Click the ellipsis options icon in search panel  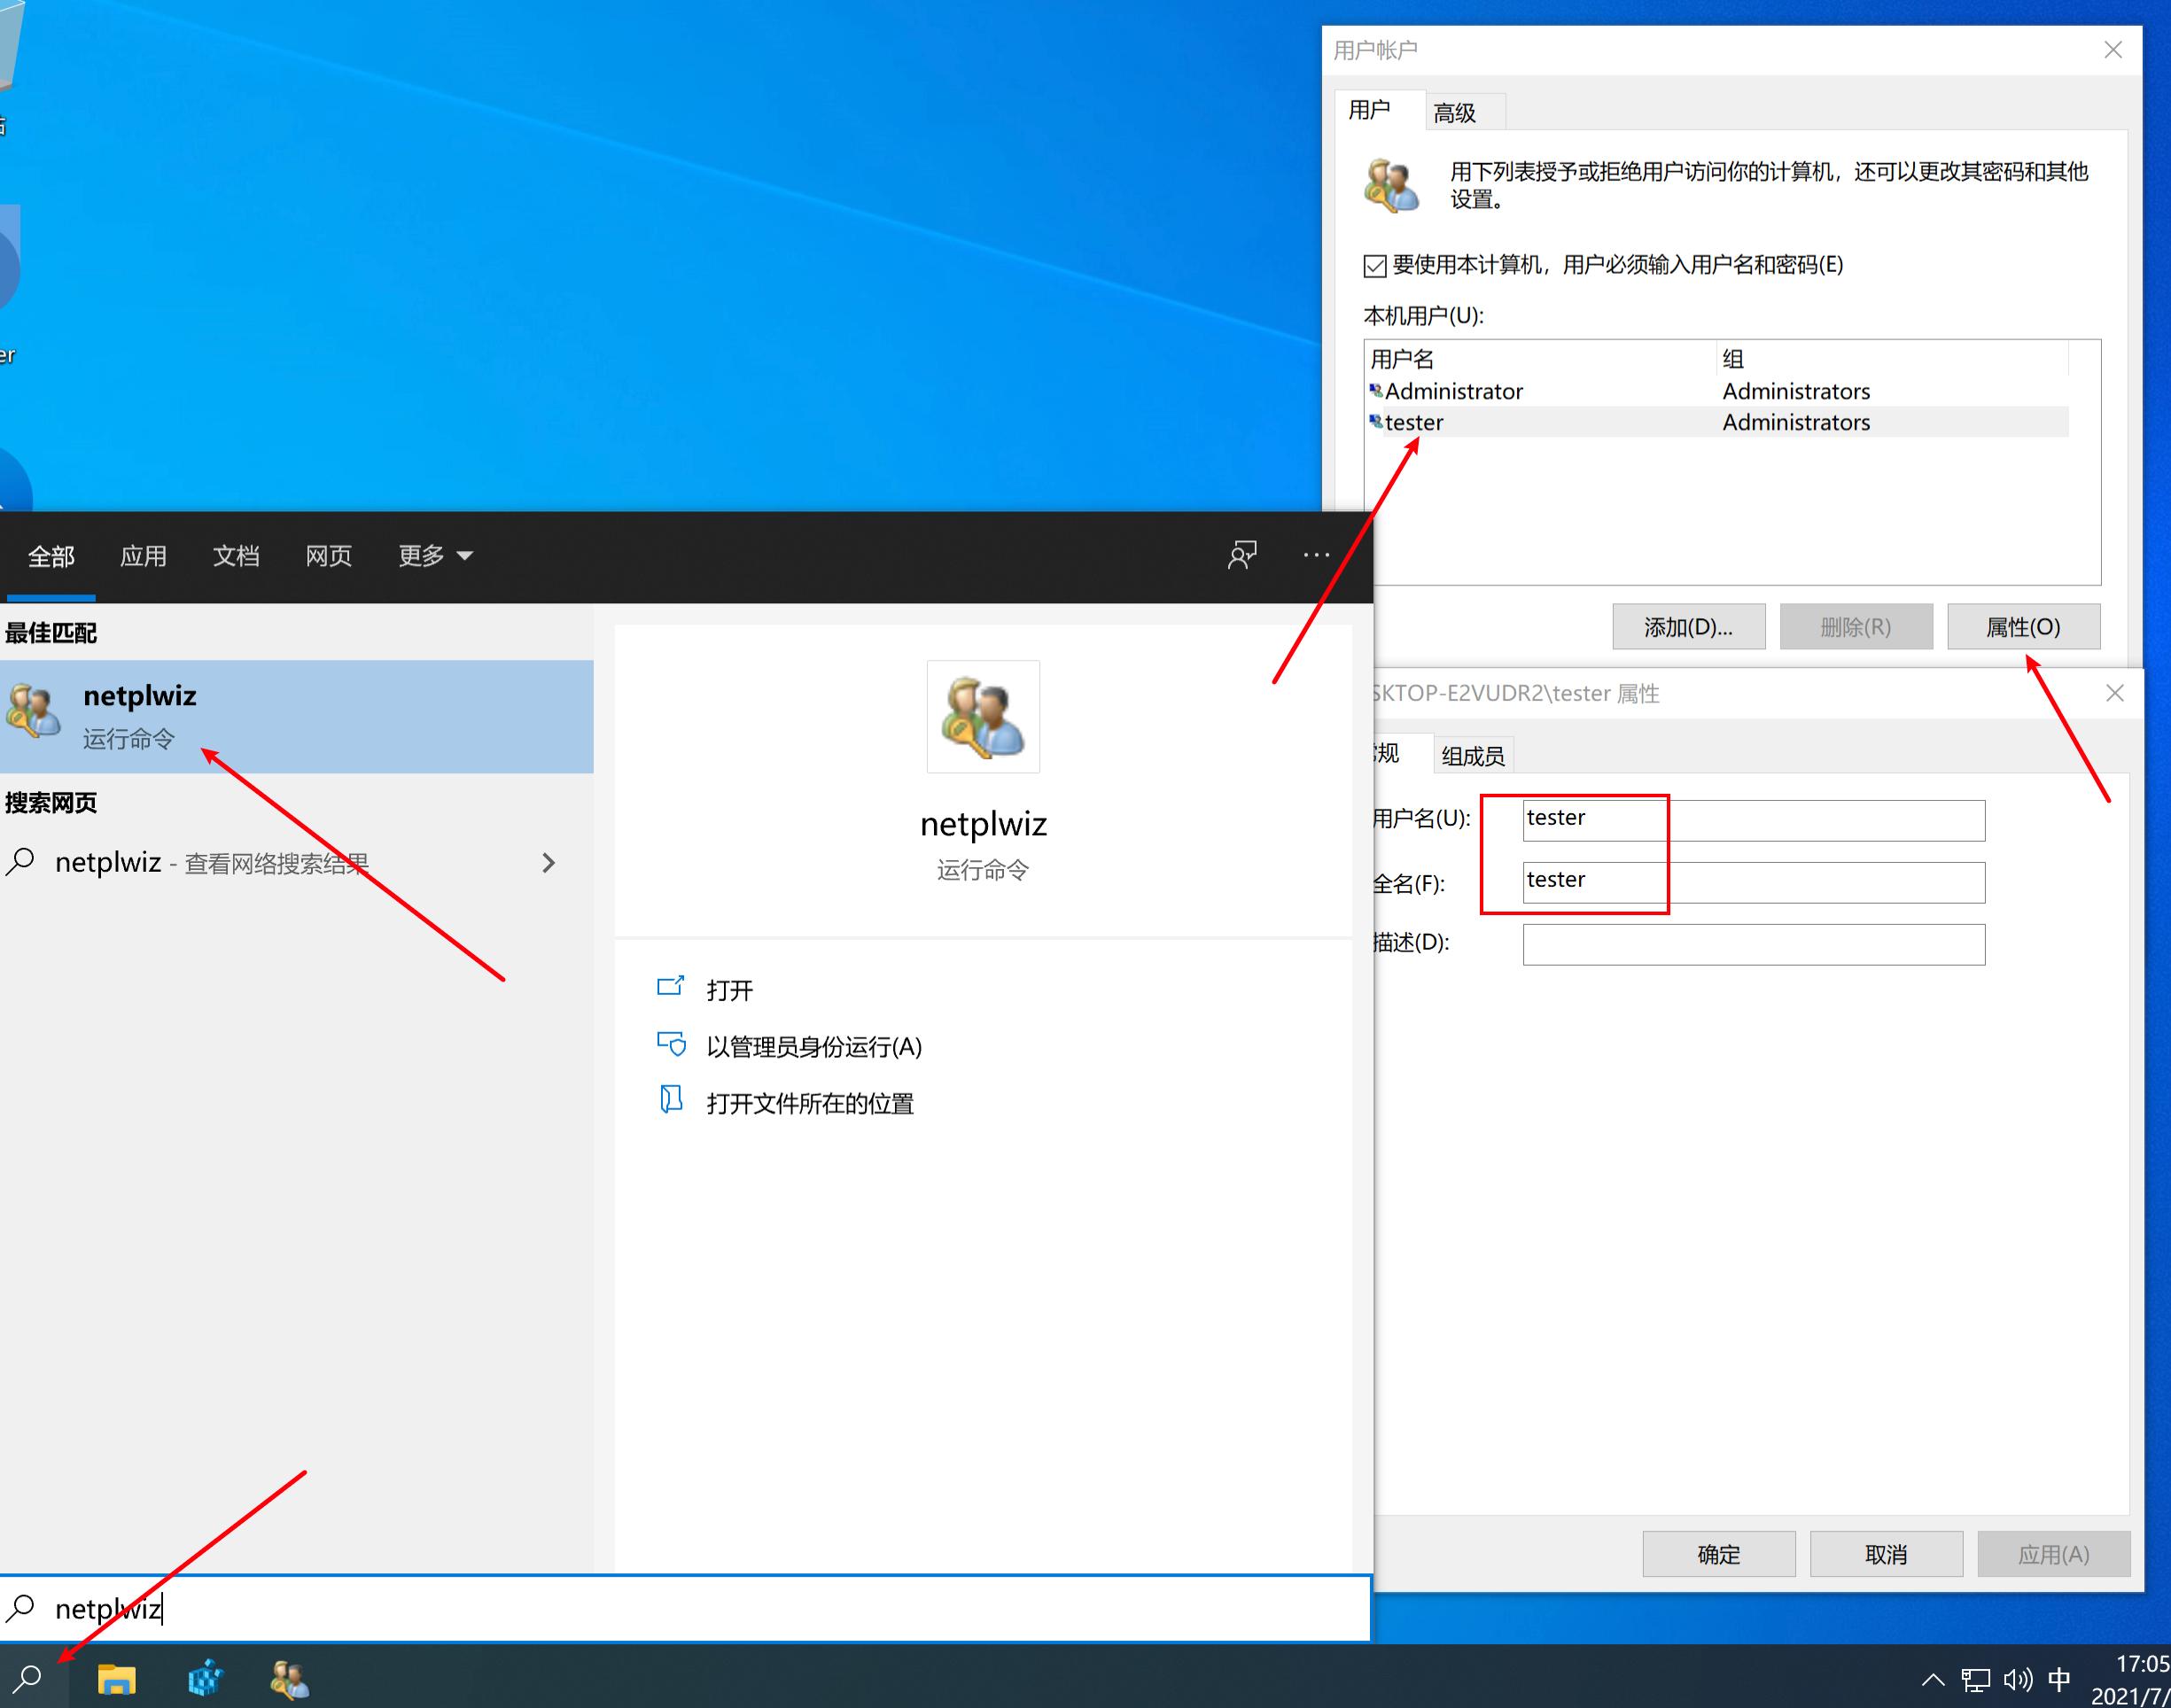[1316, 555]
